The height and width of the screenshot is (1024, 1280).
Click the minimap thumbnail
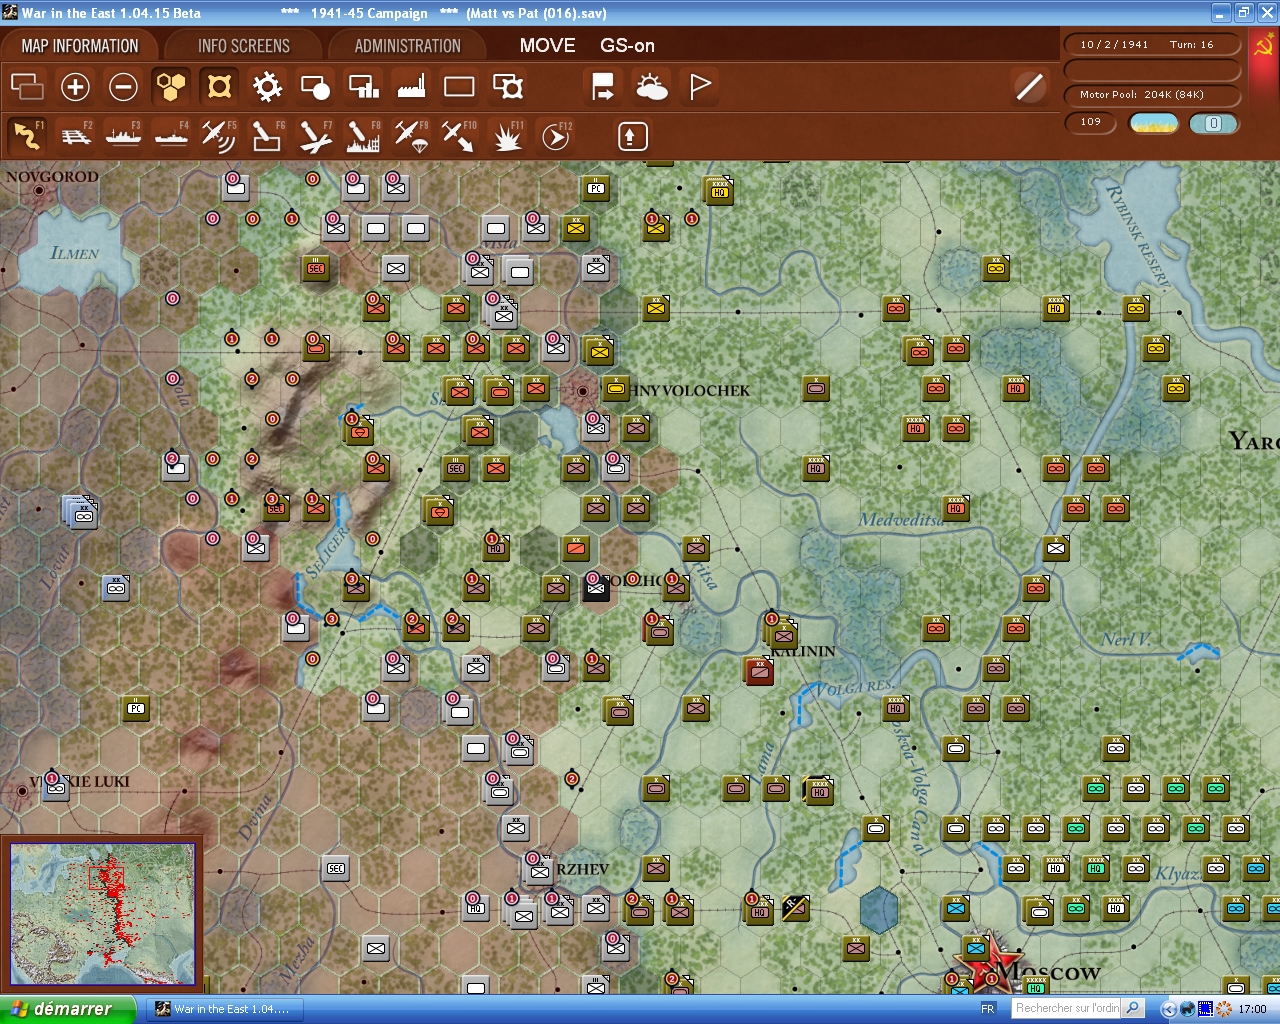[x=102, y=913]
